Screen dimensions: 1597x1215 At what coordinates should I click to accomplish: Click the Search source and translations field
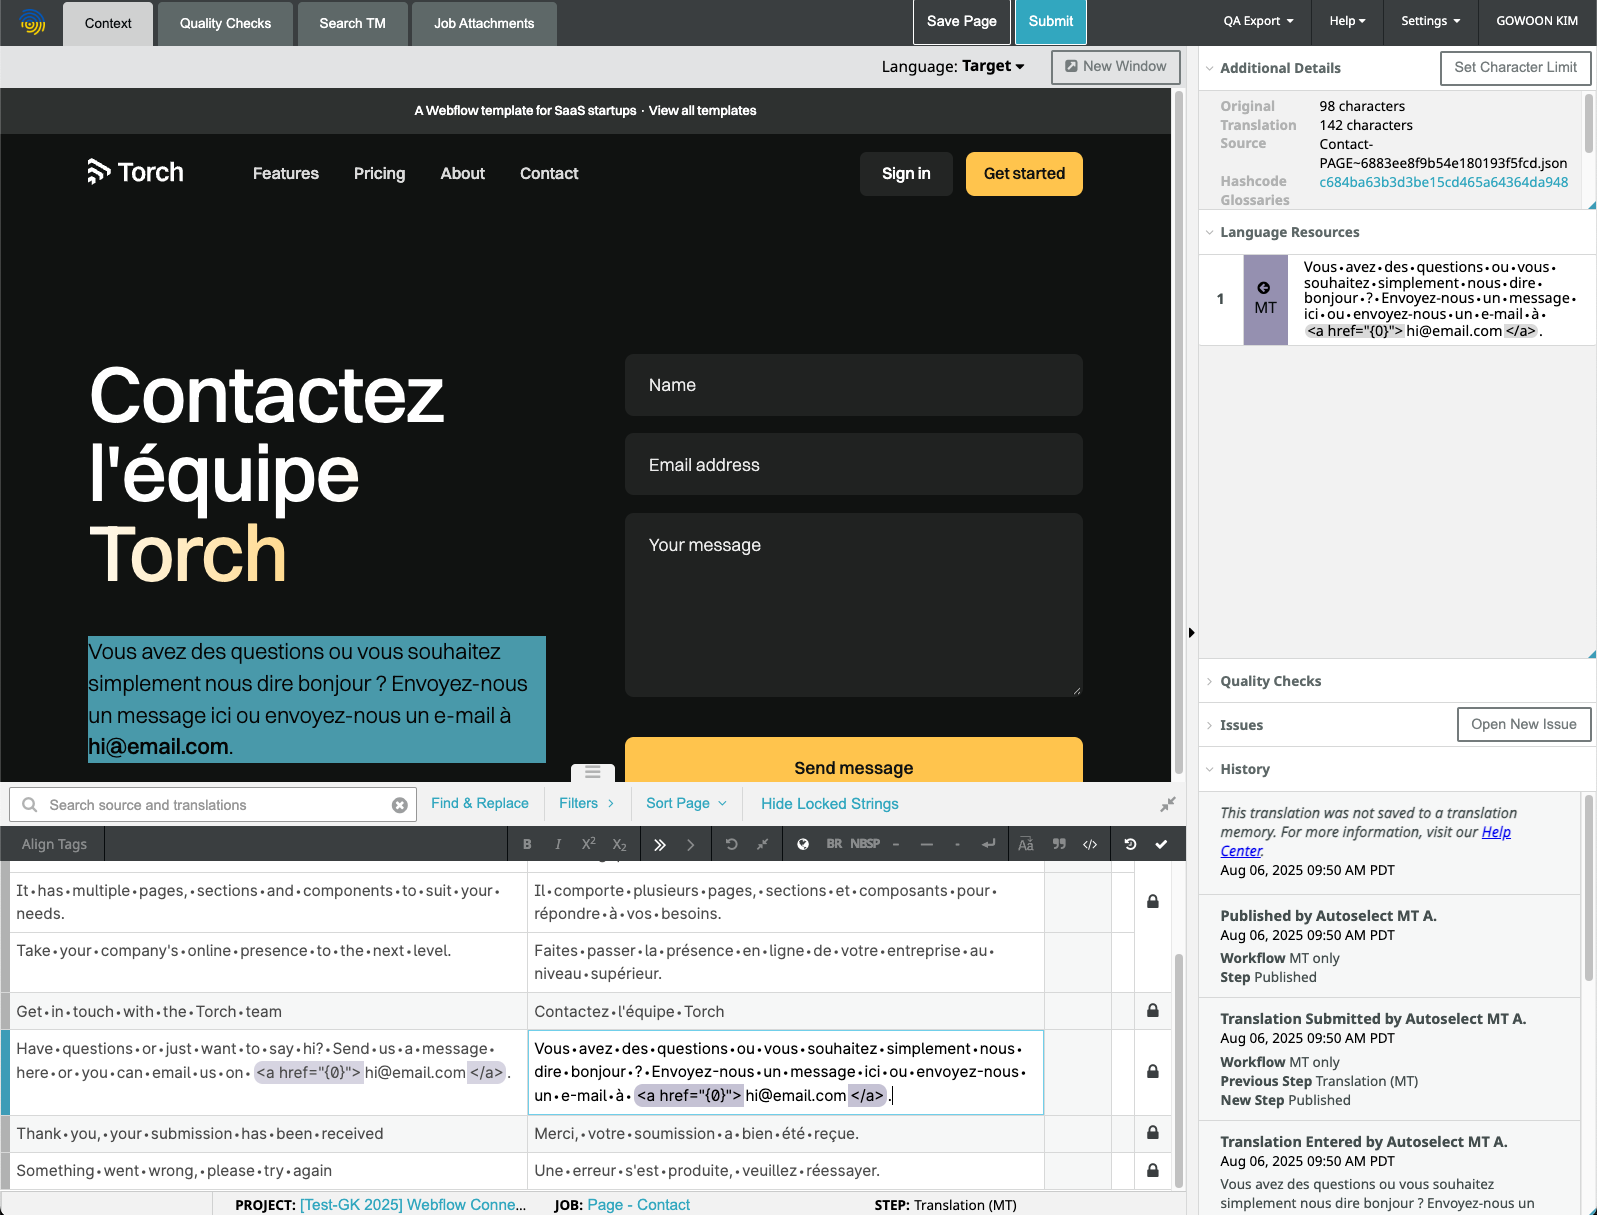(213, 805)
